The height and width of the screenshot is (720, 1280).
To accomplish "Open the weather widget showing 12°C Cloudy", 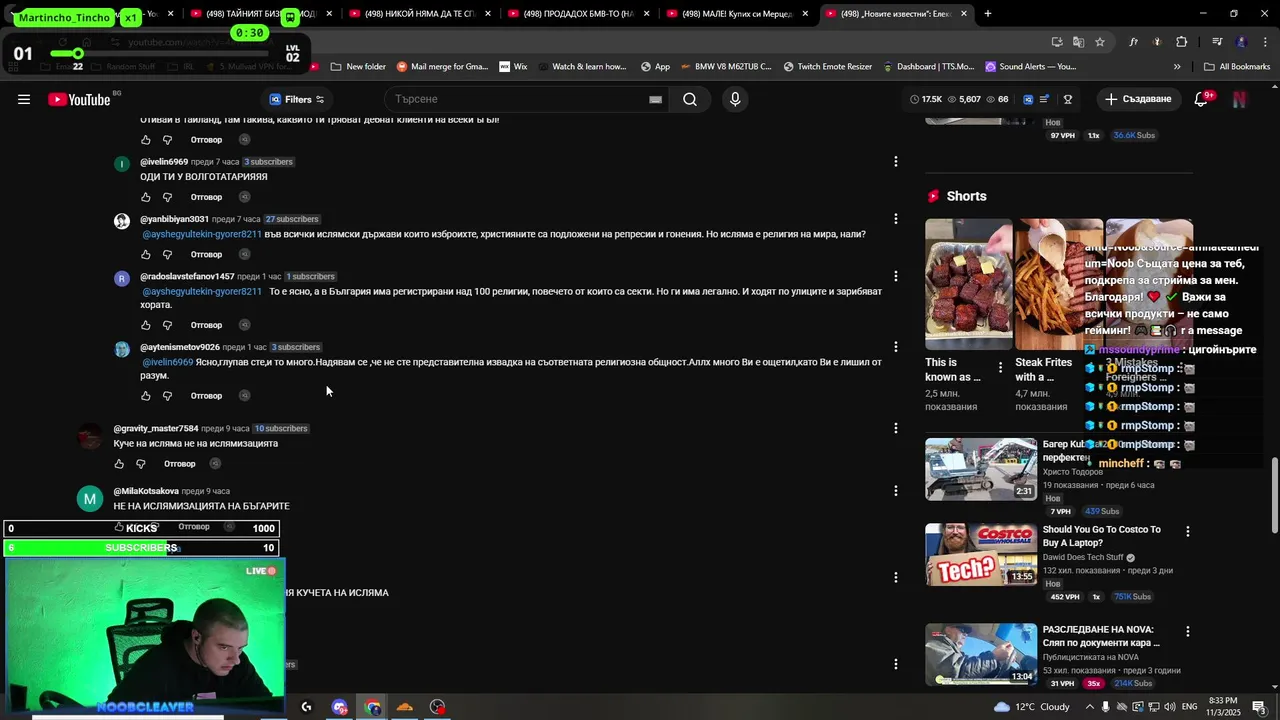I will click(1031, 707).
